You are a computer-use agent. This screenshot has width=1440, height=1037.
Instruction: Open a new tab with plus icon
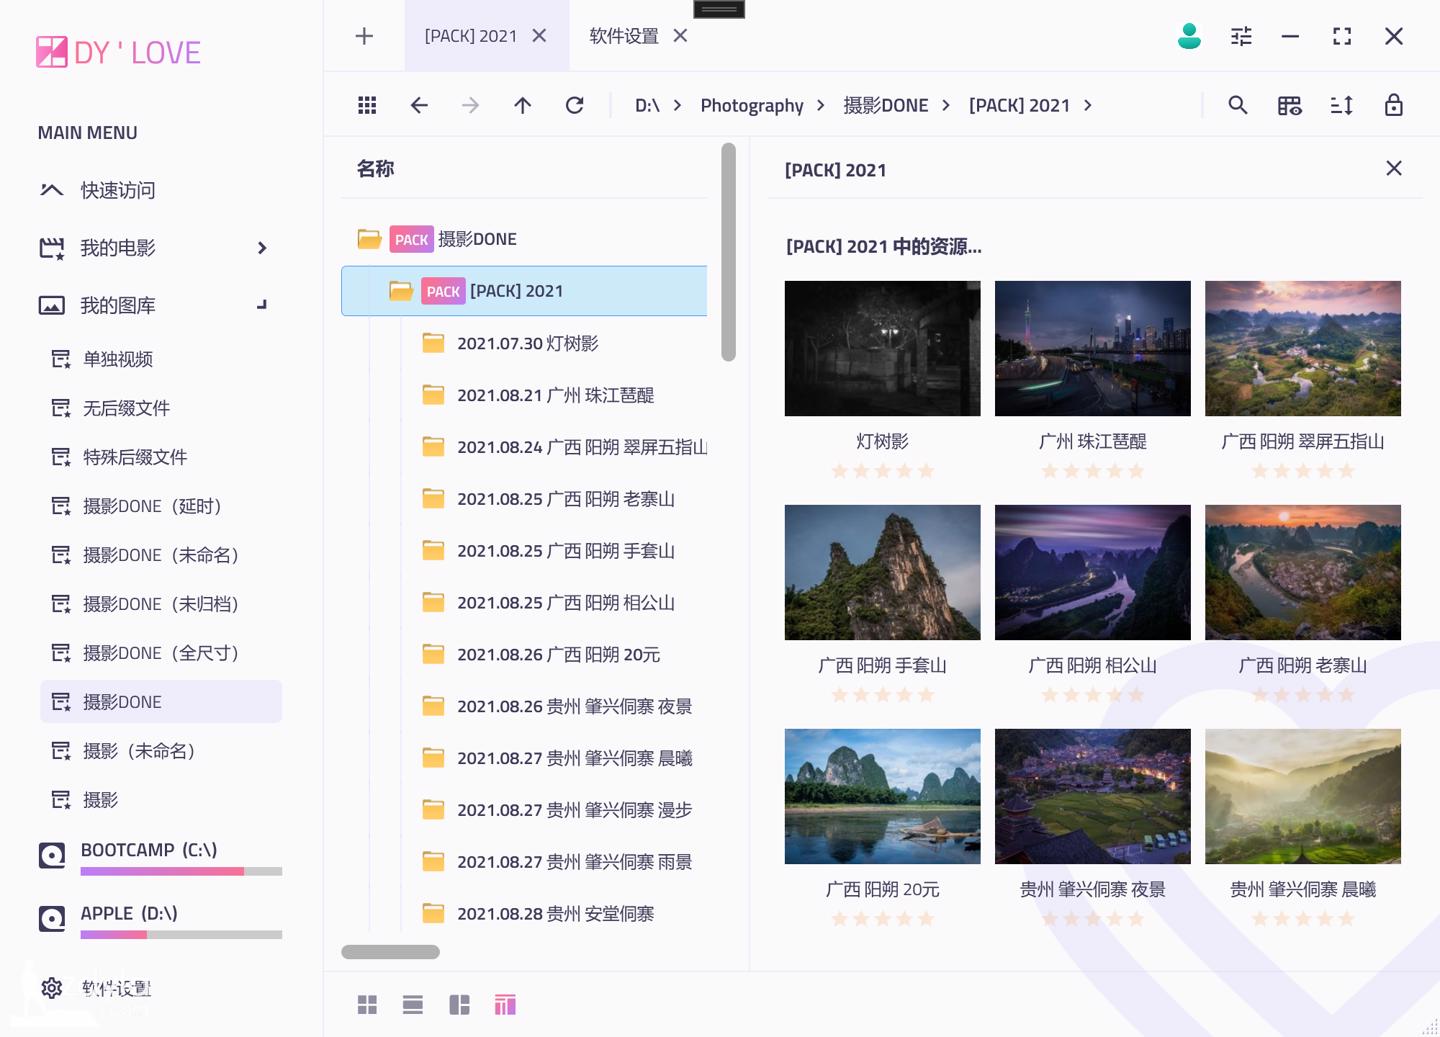pyautogui.click(x=364, y=36)
